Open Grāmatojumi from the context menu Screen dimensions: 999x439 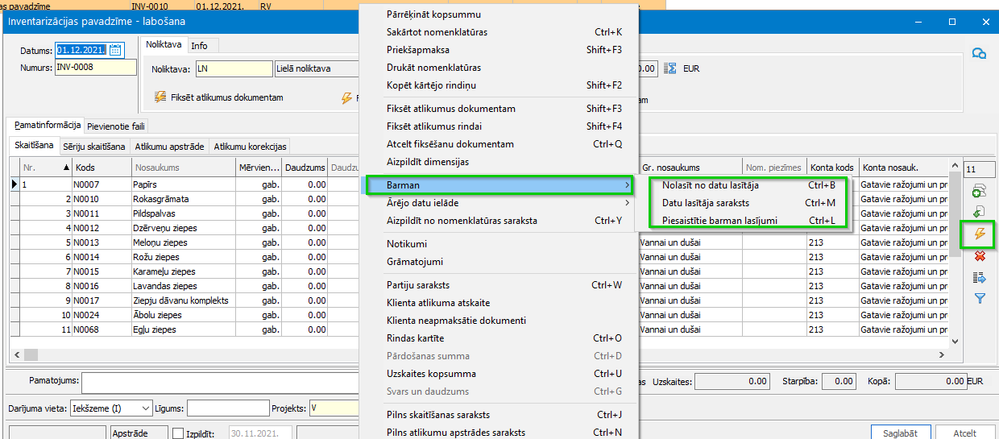pos(498,261)
